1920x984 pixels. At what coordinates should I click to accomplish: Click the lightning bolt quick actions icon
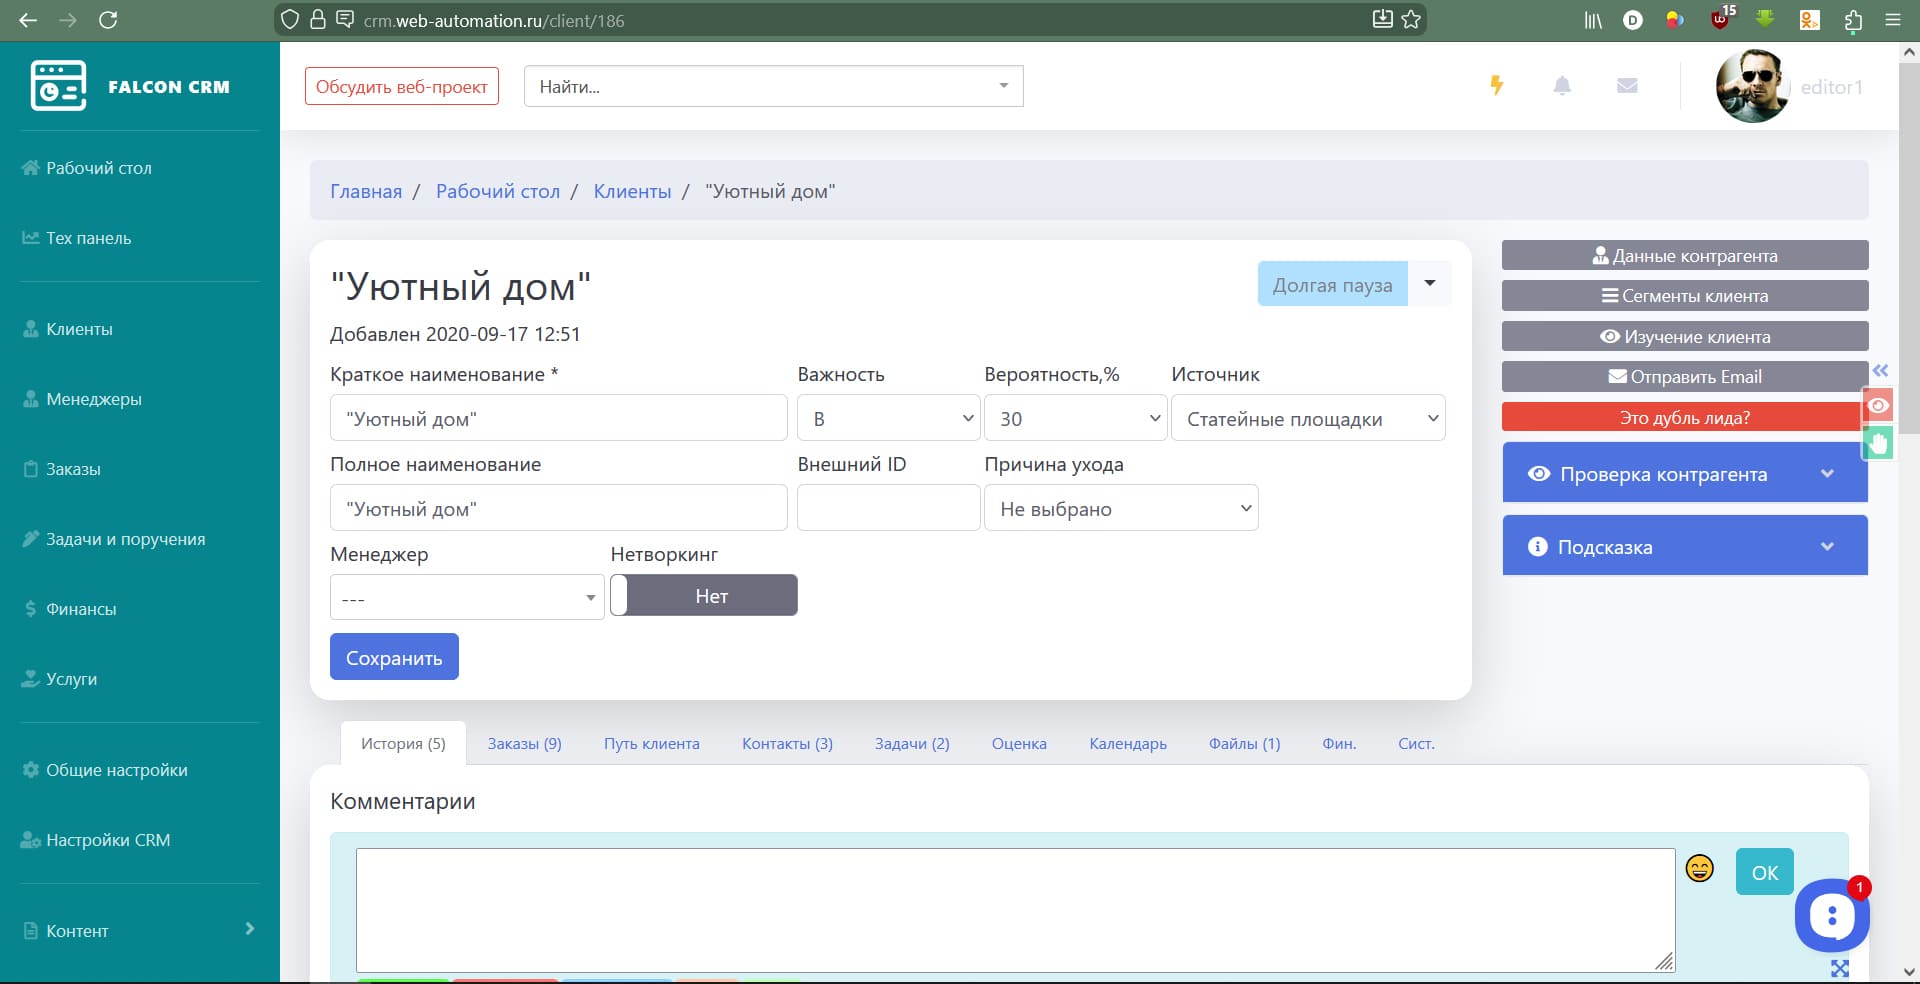point(1496,86)
